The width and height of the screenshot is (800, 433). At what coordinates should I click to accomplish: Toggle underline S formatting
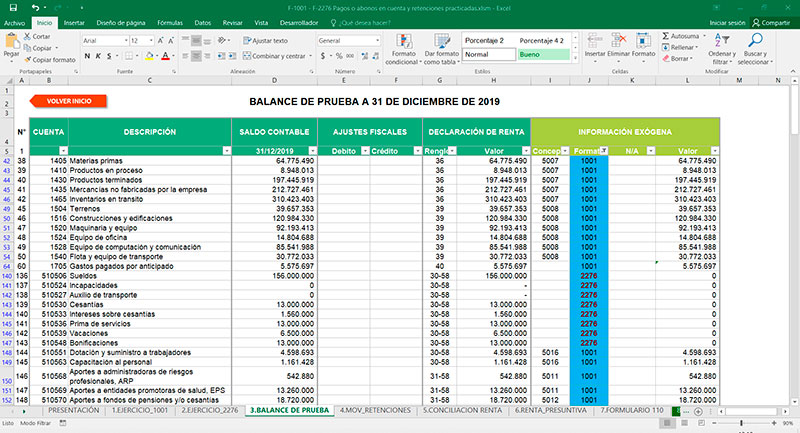click(x=109, y=56)
